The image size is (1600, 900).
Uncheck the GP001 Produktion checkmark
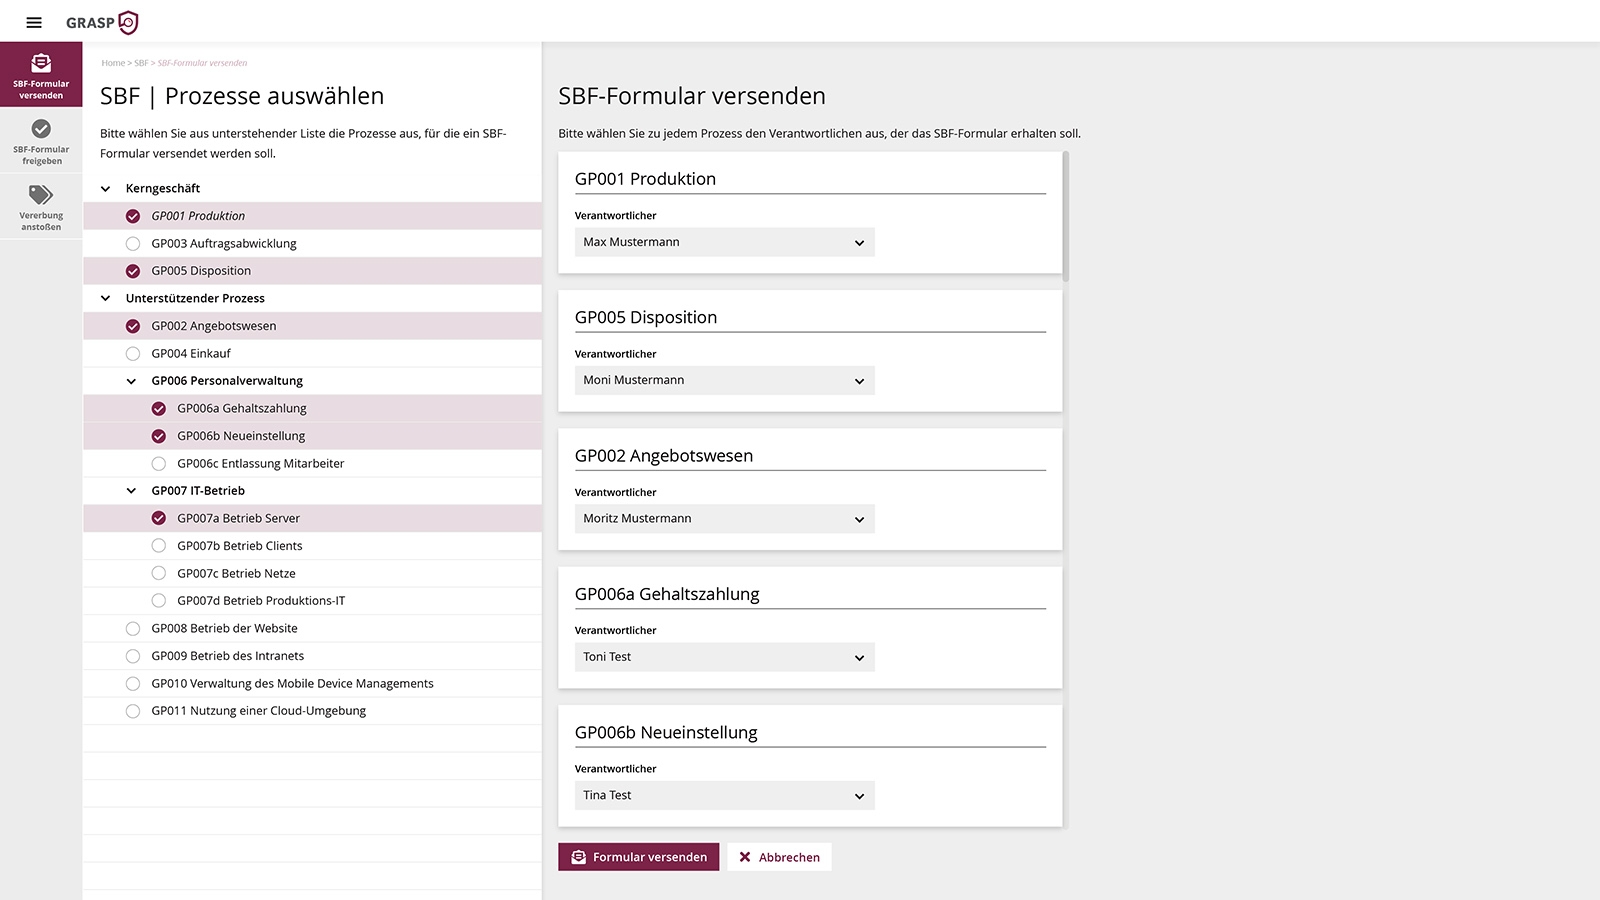click(133, 216)
